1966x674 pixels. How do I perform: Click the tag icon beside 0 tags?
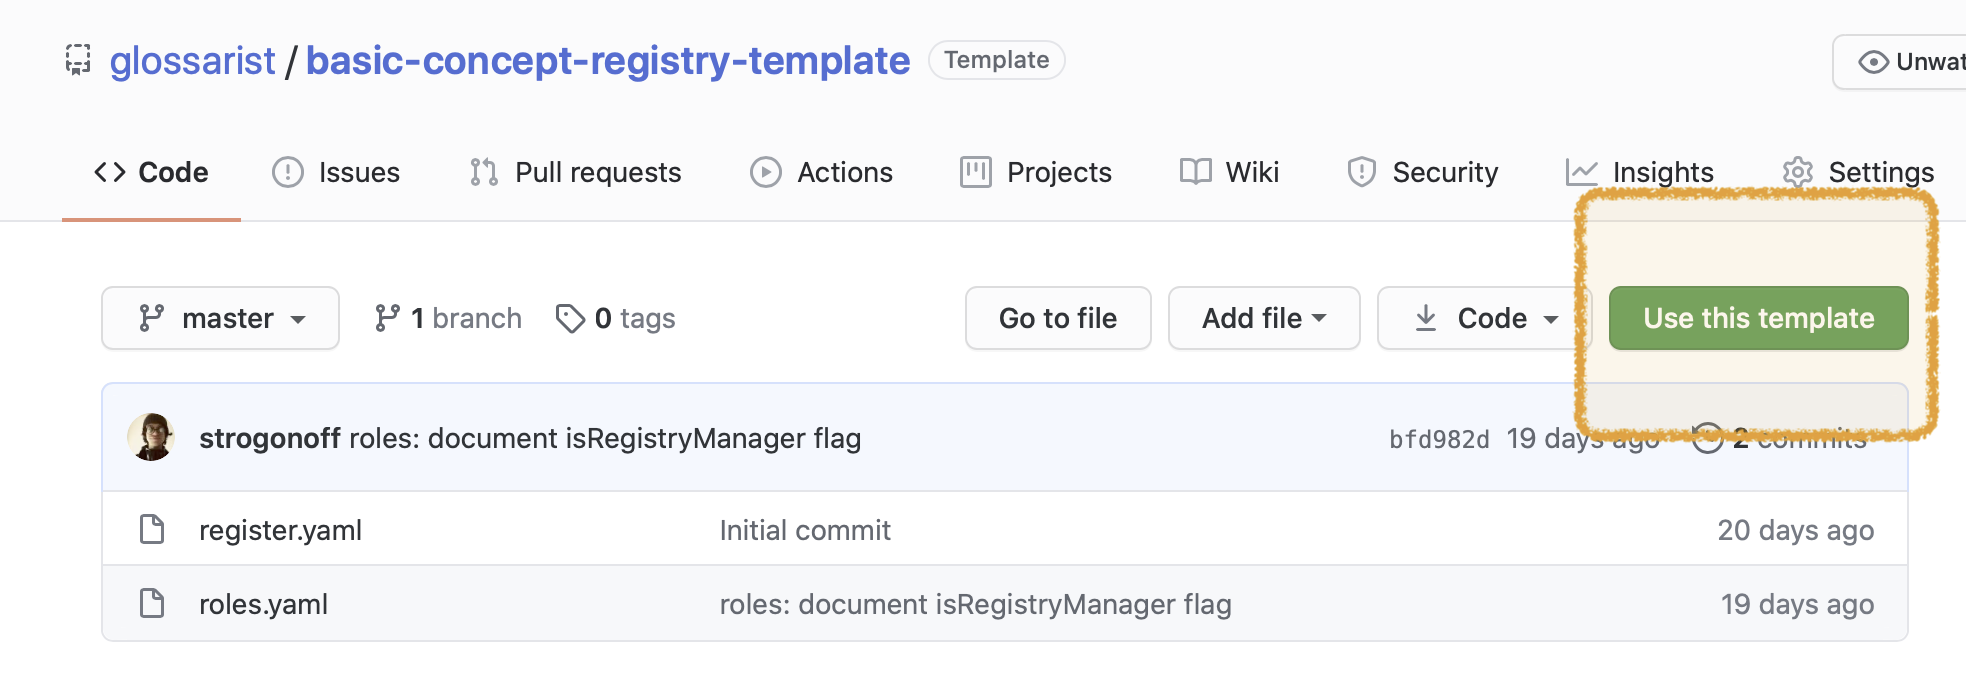570,318
